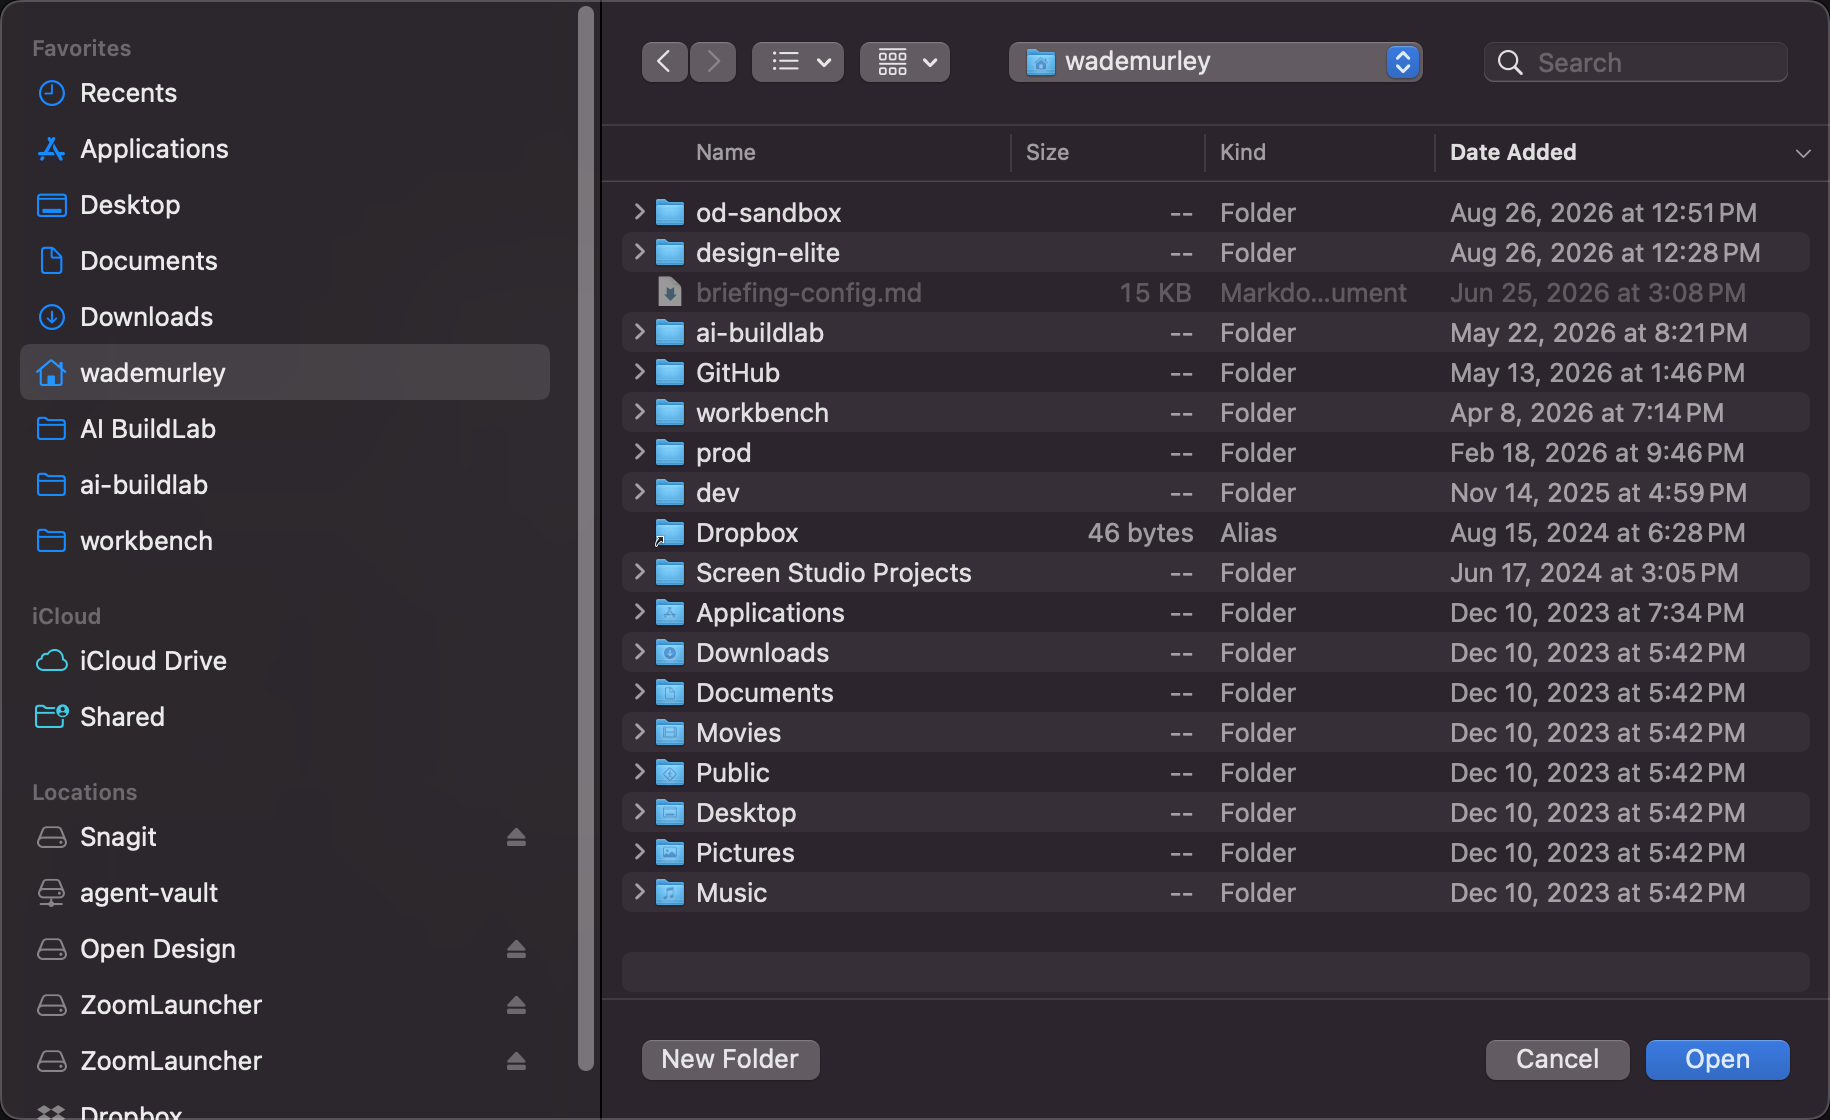Expand the od-sandbox folder
Screen dimensions: 1830x1120
point(639,212)
